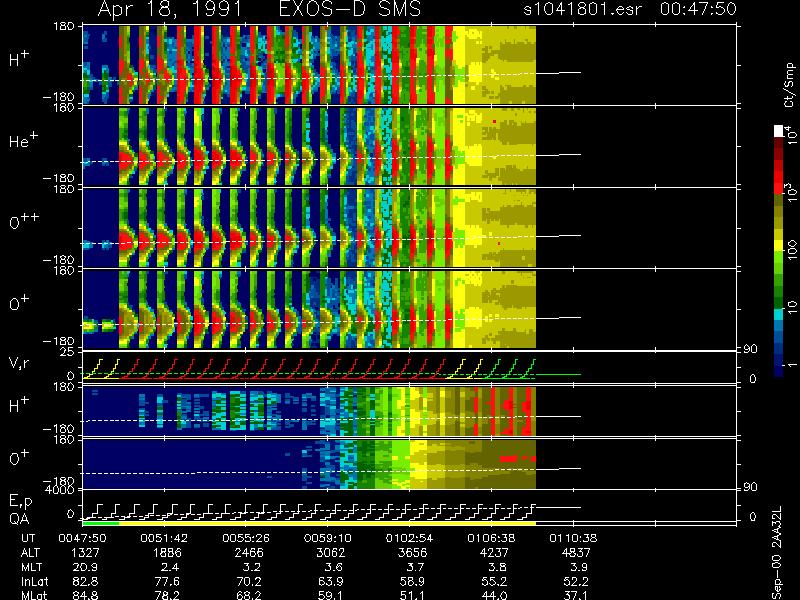Click the MLT row label

click(32, 567)
